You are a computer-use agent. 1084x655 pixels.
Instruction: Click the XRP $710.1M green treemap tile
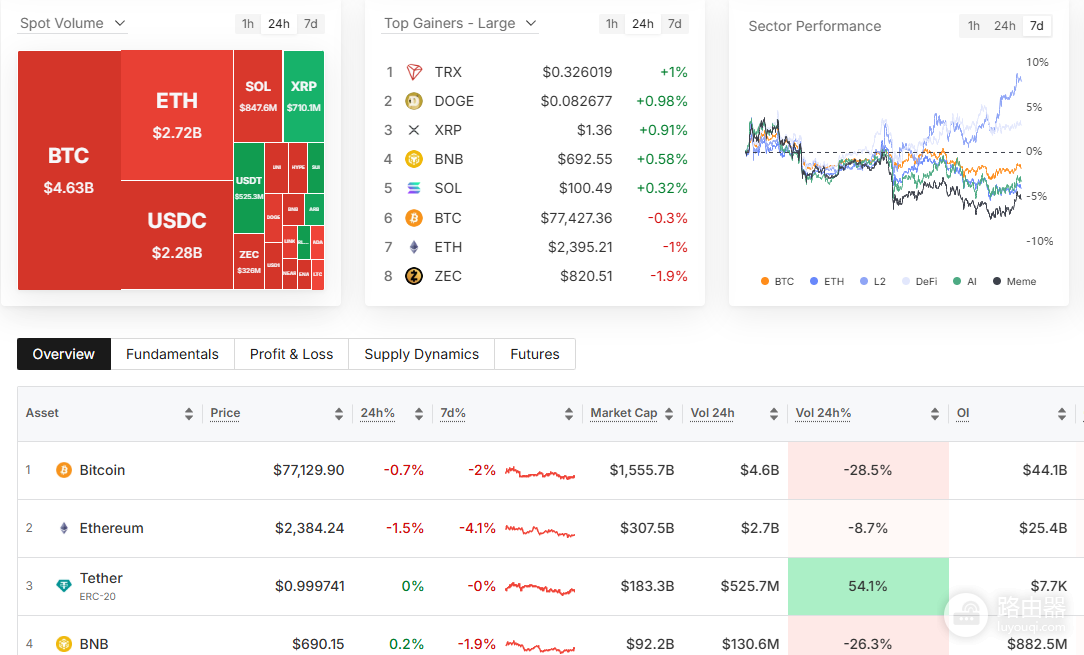303,96
